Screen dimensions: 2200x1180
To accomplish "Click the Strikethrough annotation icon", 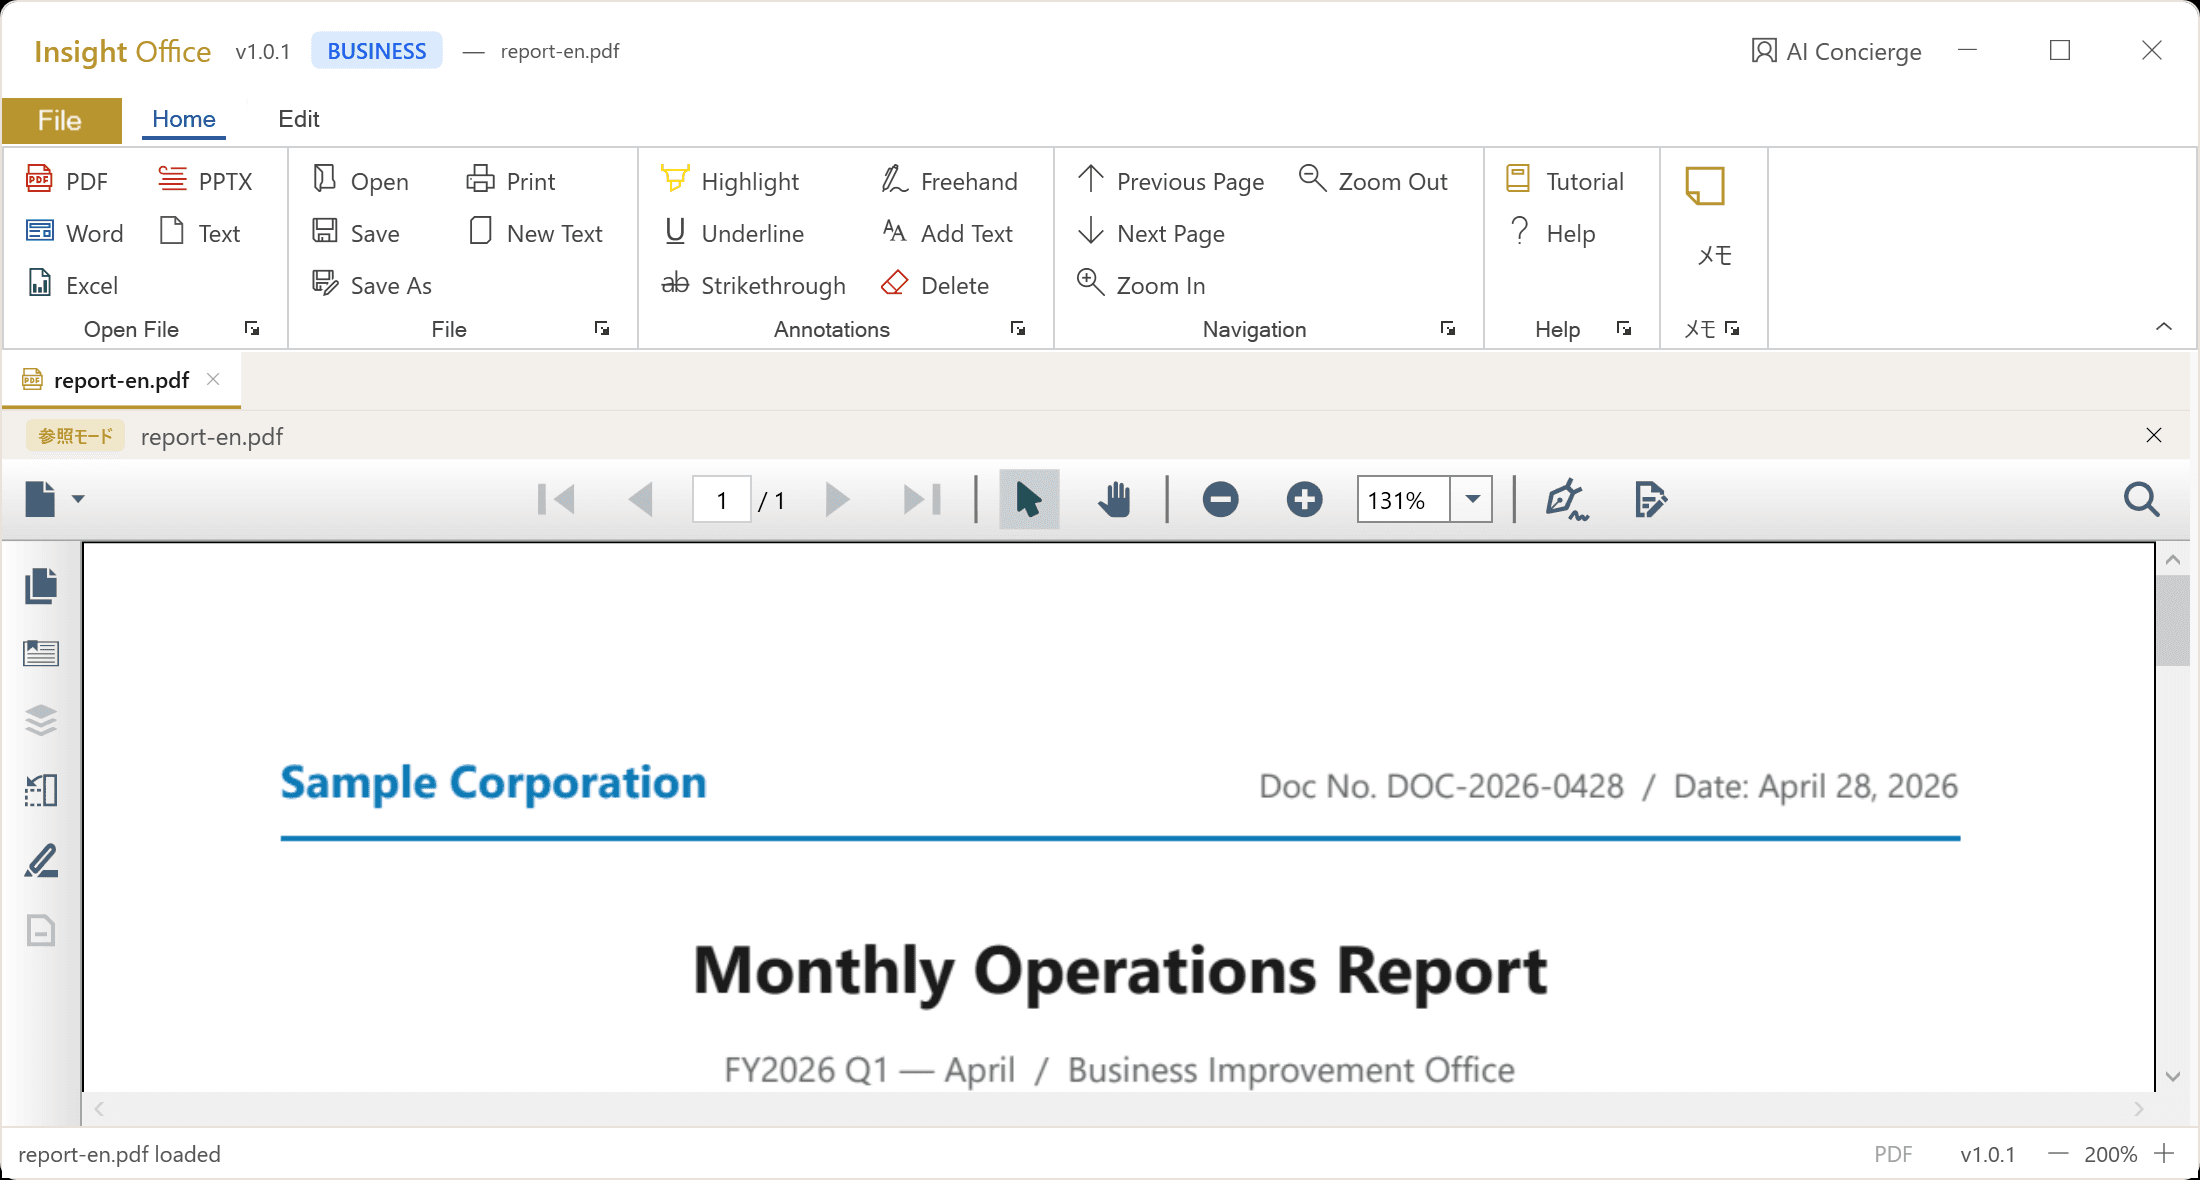I will click(x=675, y=284).
